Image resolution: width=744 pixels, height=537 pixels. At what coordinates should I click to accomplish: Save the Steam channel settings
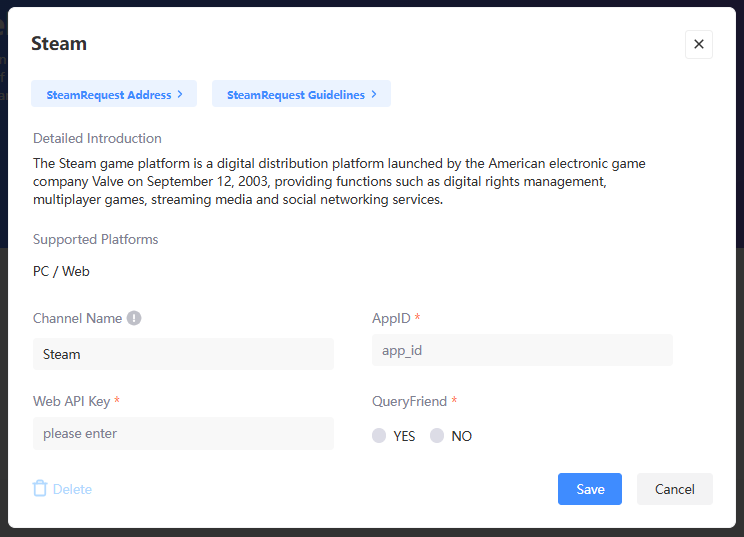[590, 489]
